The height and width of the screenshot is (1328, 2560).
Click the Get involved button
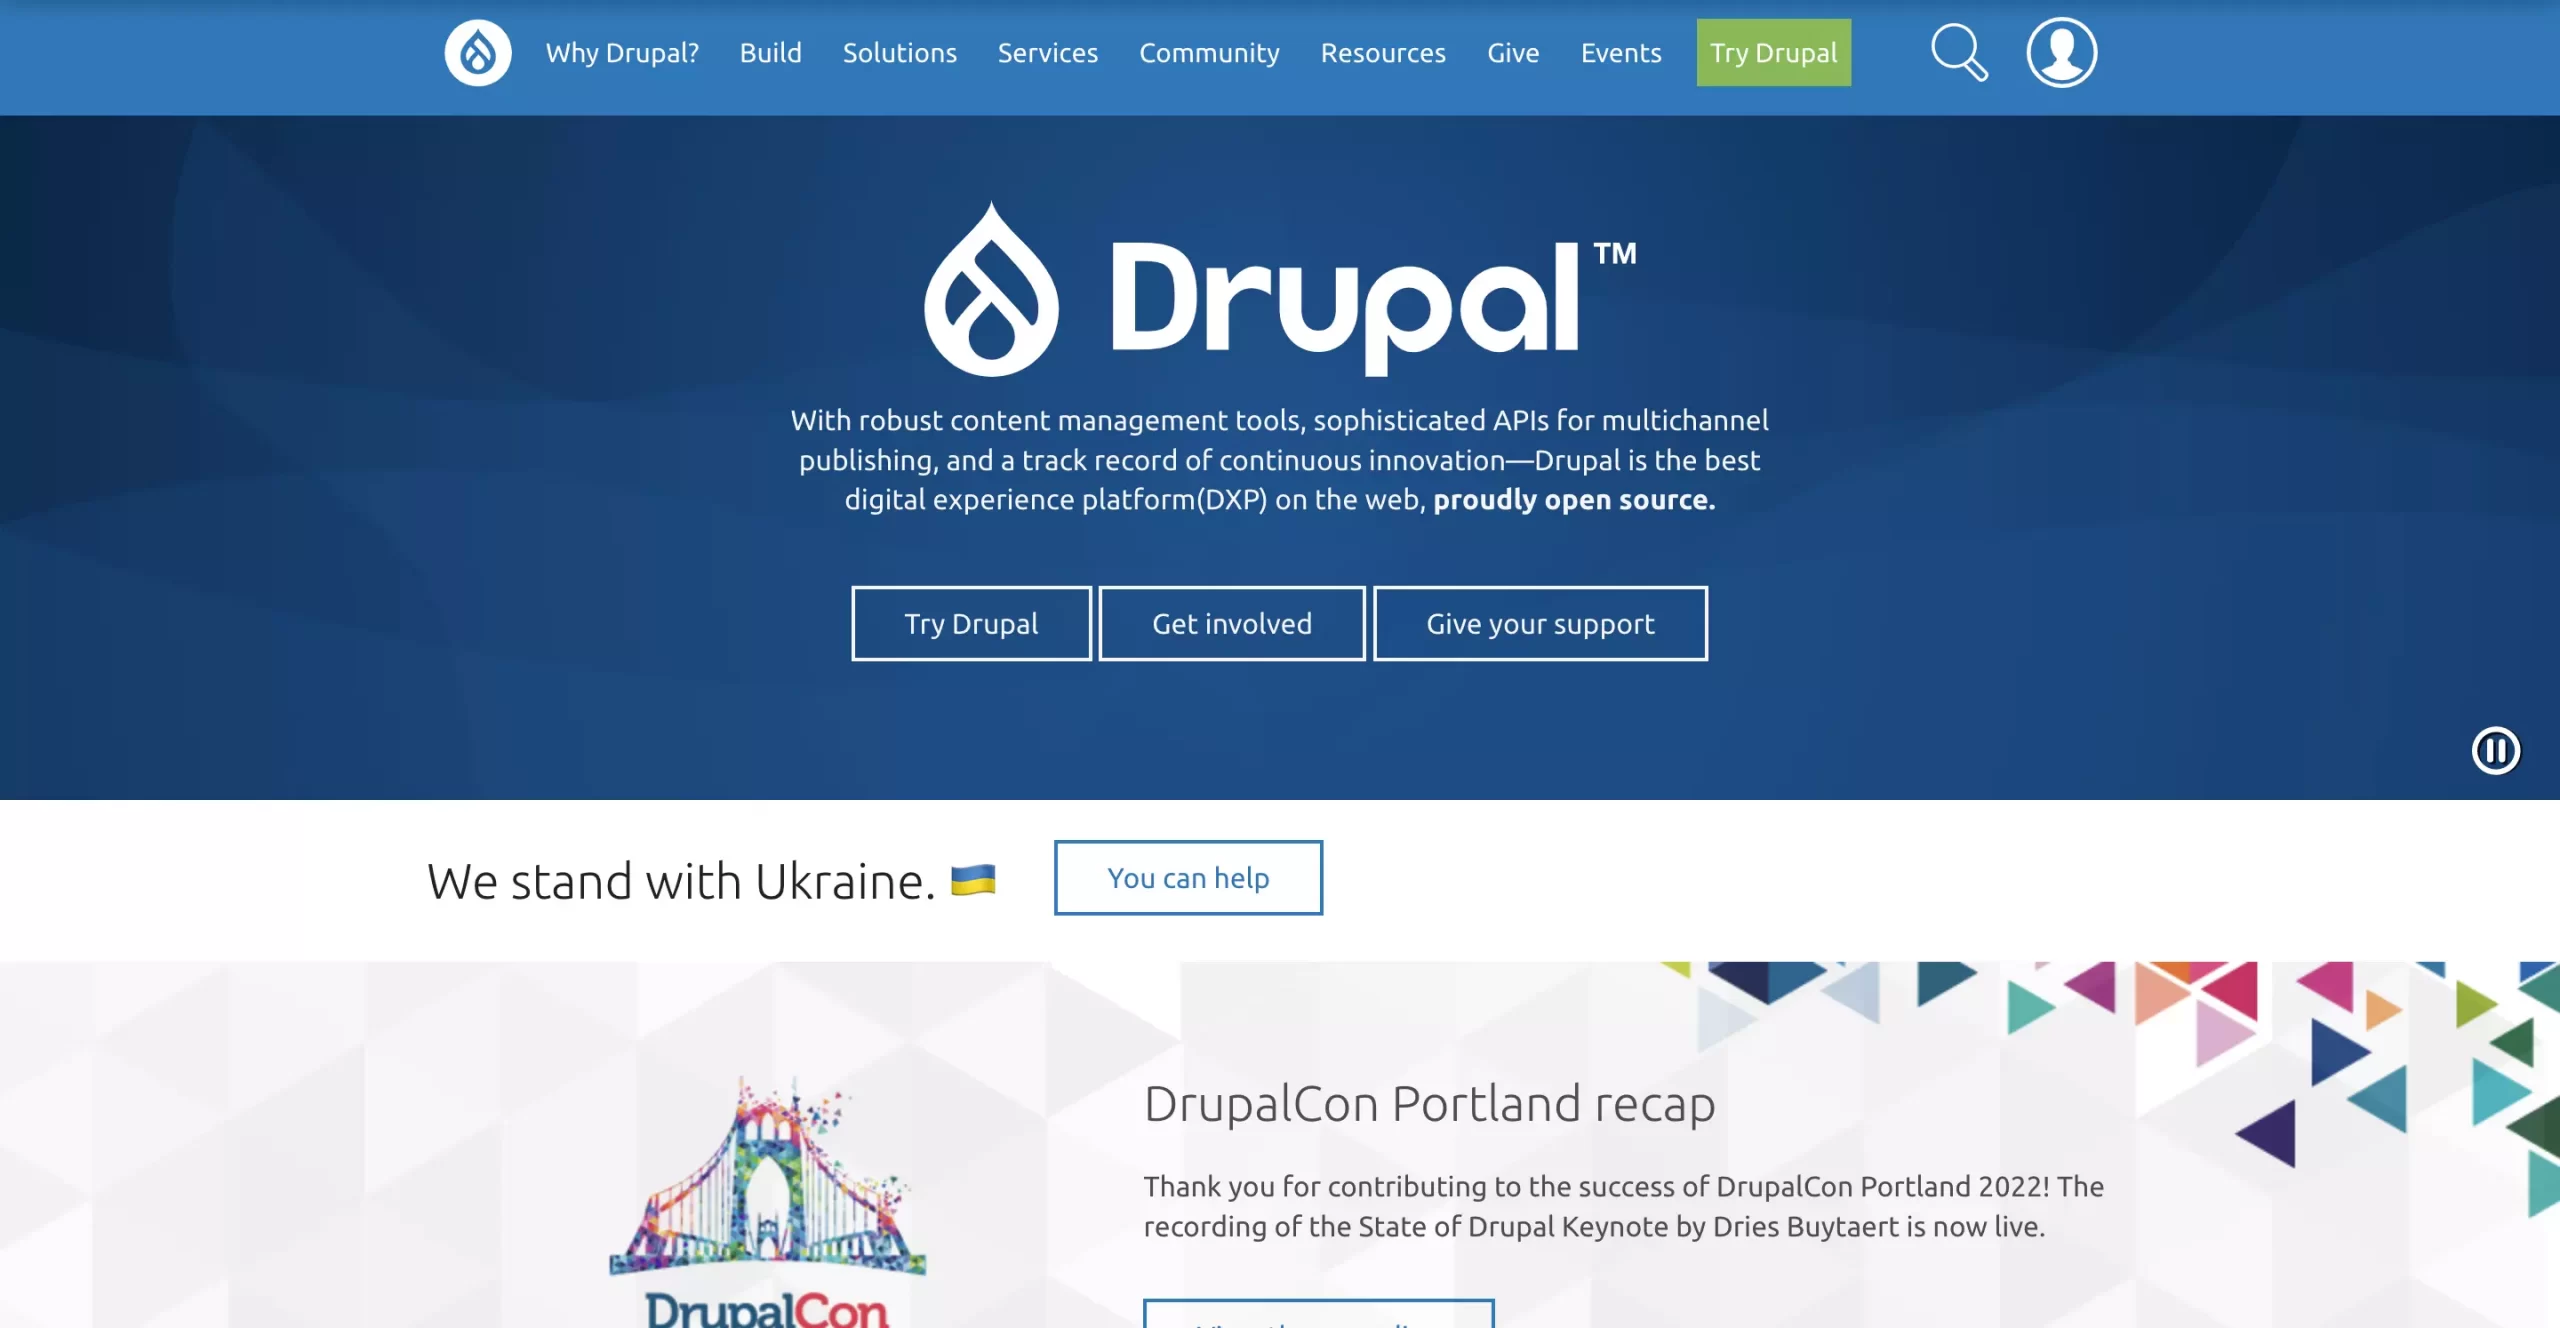(x=1231, y=623)
